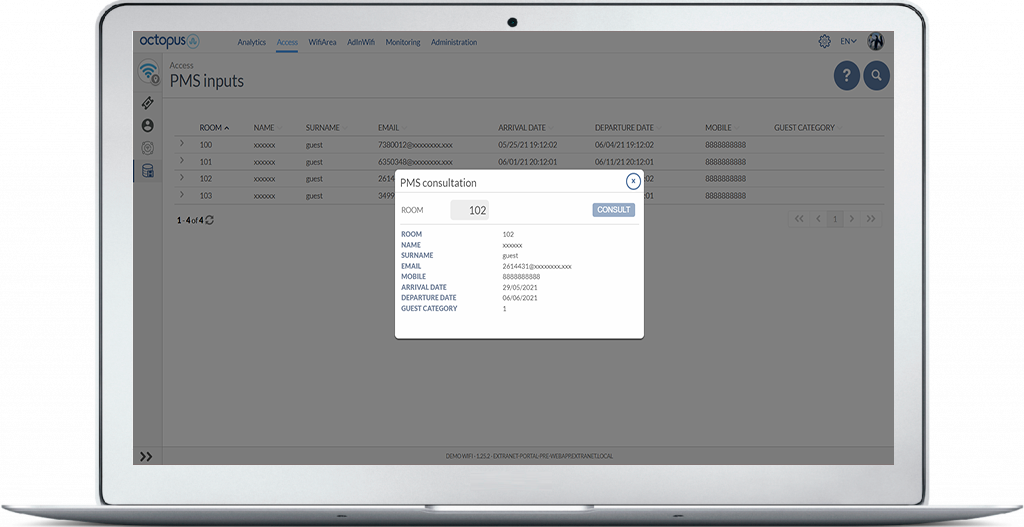This screenshot has height=527, width=1024.
Task: Switch to the Analytics menu
Action: pyautogui.click(x=251, y=43)
